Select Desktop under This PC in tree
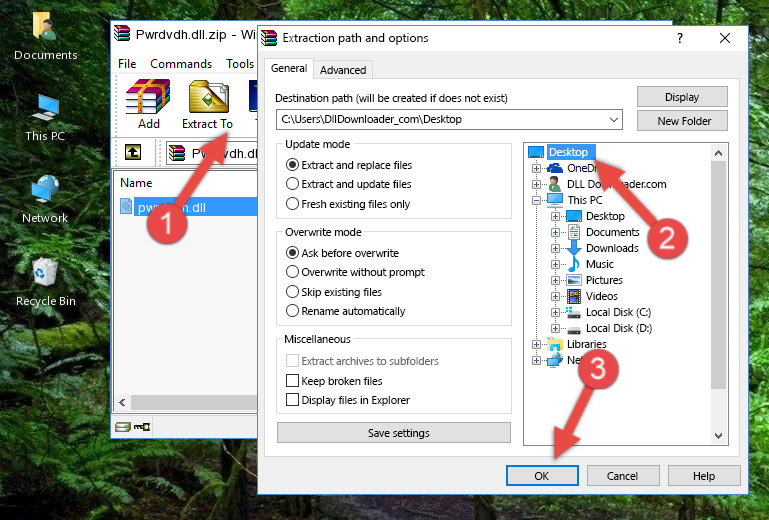The width and height of the screenshot is (769, 520). 605,216
